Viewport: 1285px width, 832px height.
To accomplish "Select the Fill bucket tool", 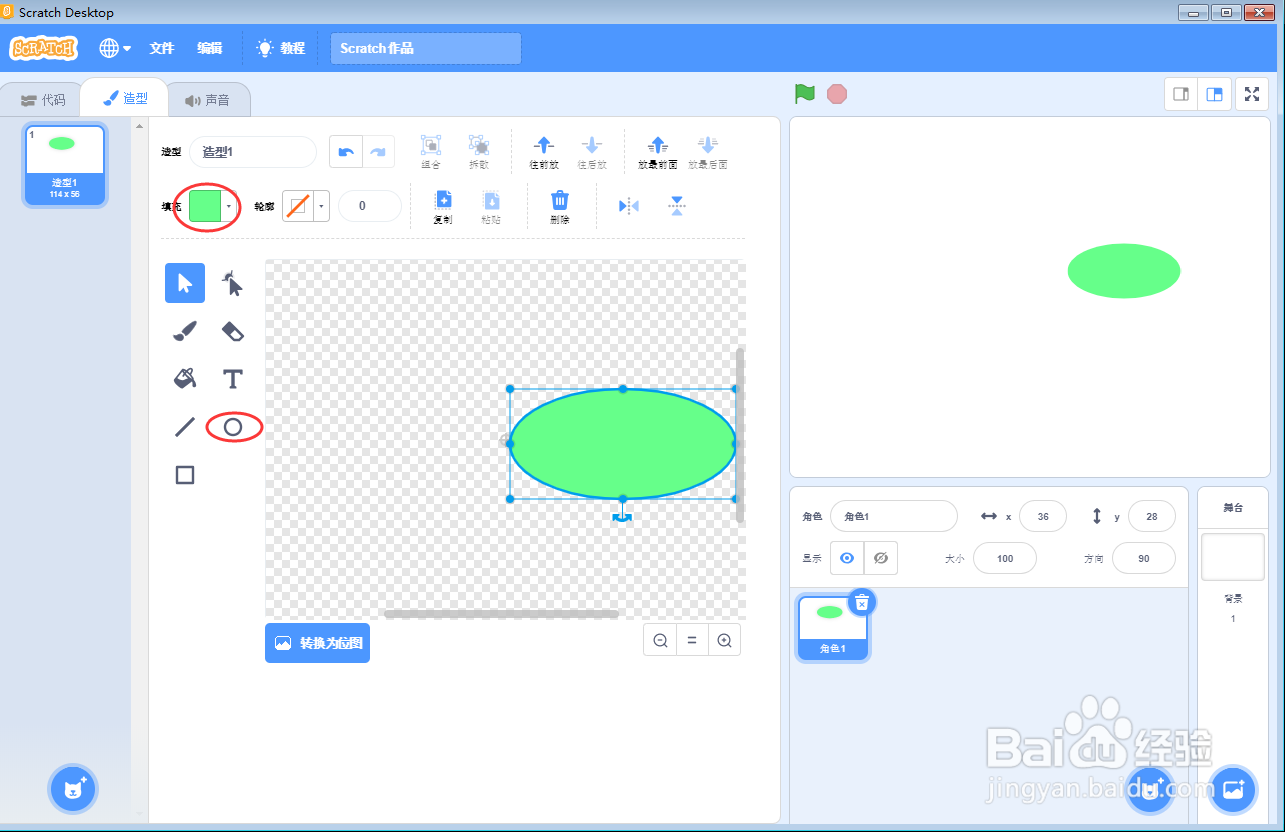I will (185, 379).
